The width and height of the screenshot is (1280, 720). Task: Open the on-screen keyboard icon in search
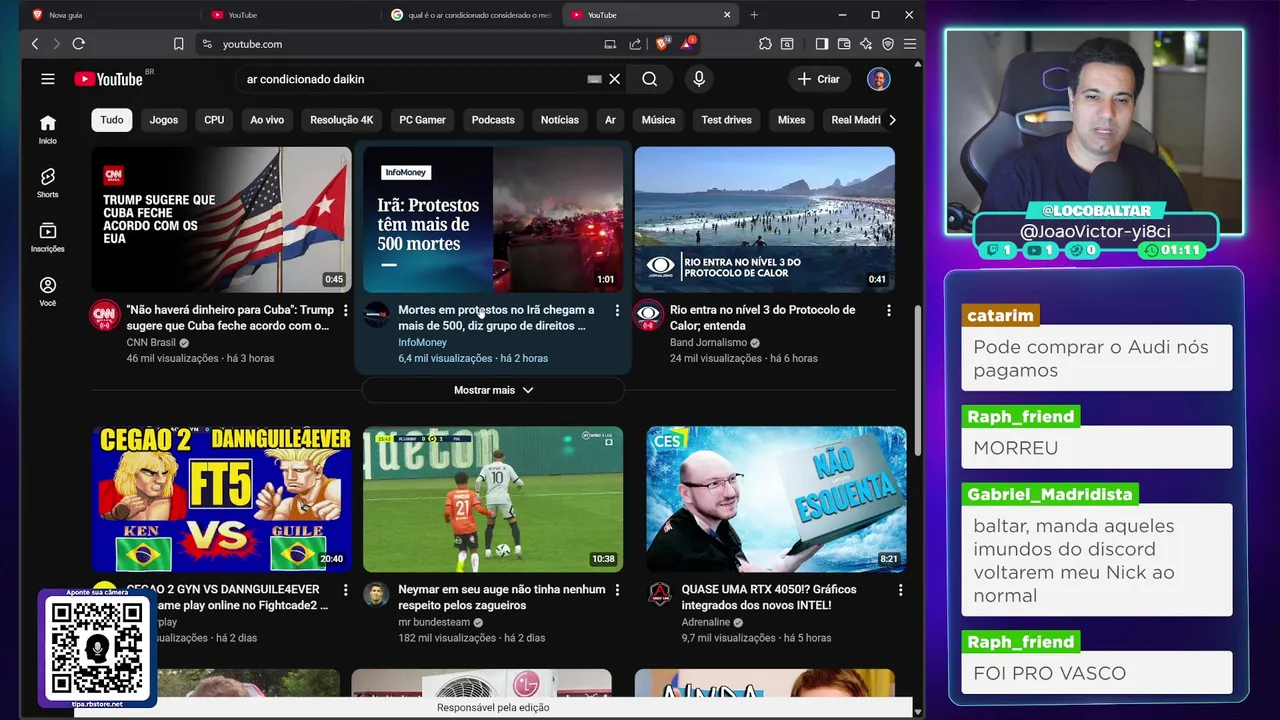[x=595, y=79]
